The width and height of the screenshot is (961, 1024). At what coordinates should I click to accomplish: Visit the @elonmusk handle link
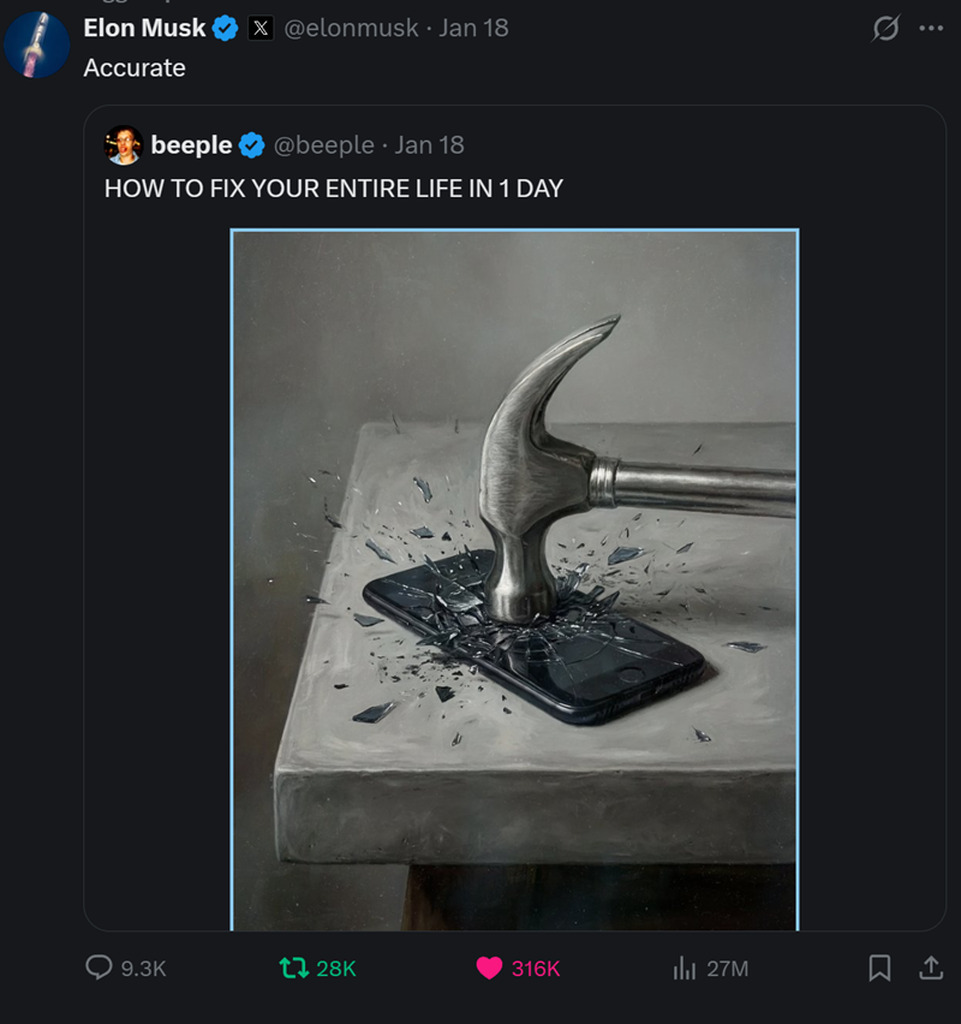click(351, 29)
